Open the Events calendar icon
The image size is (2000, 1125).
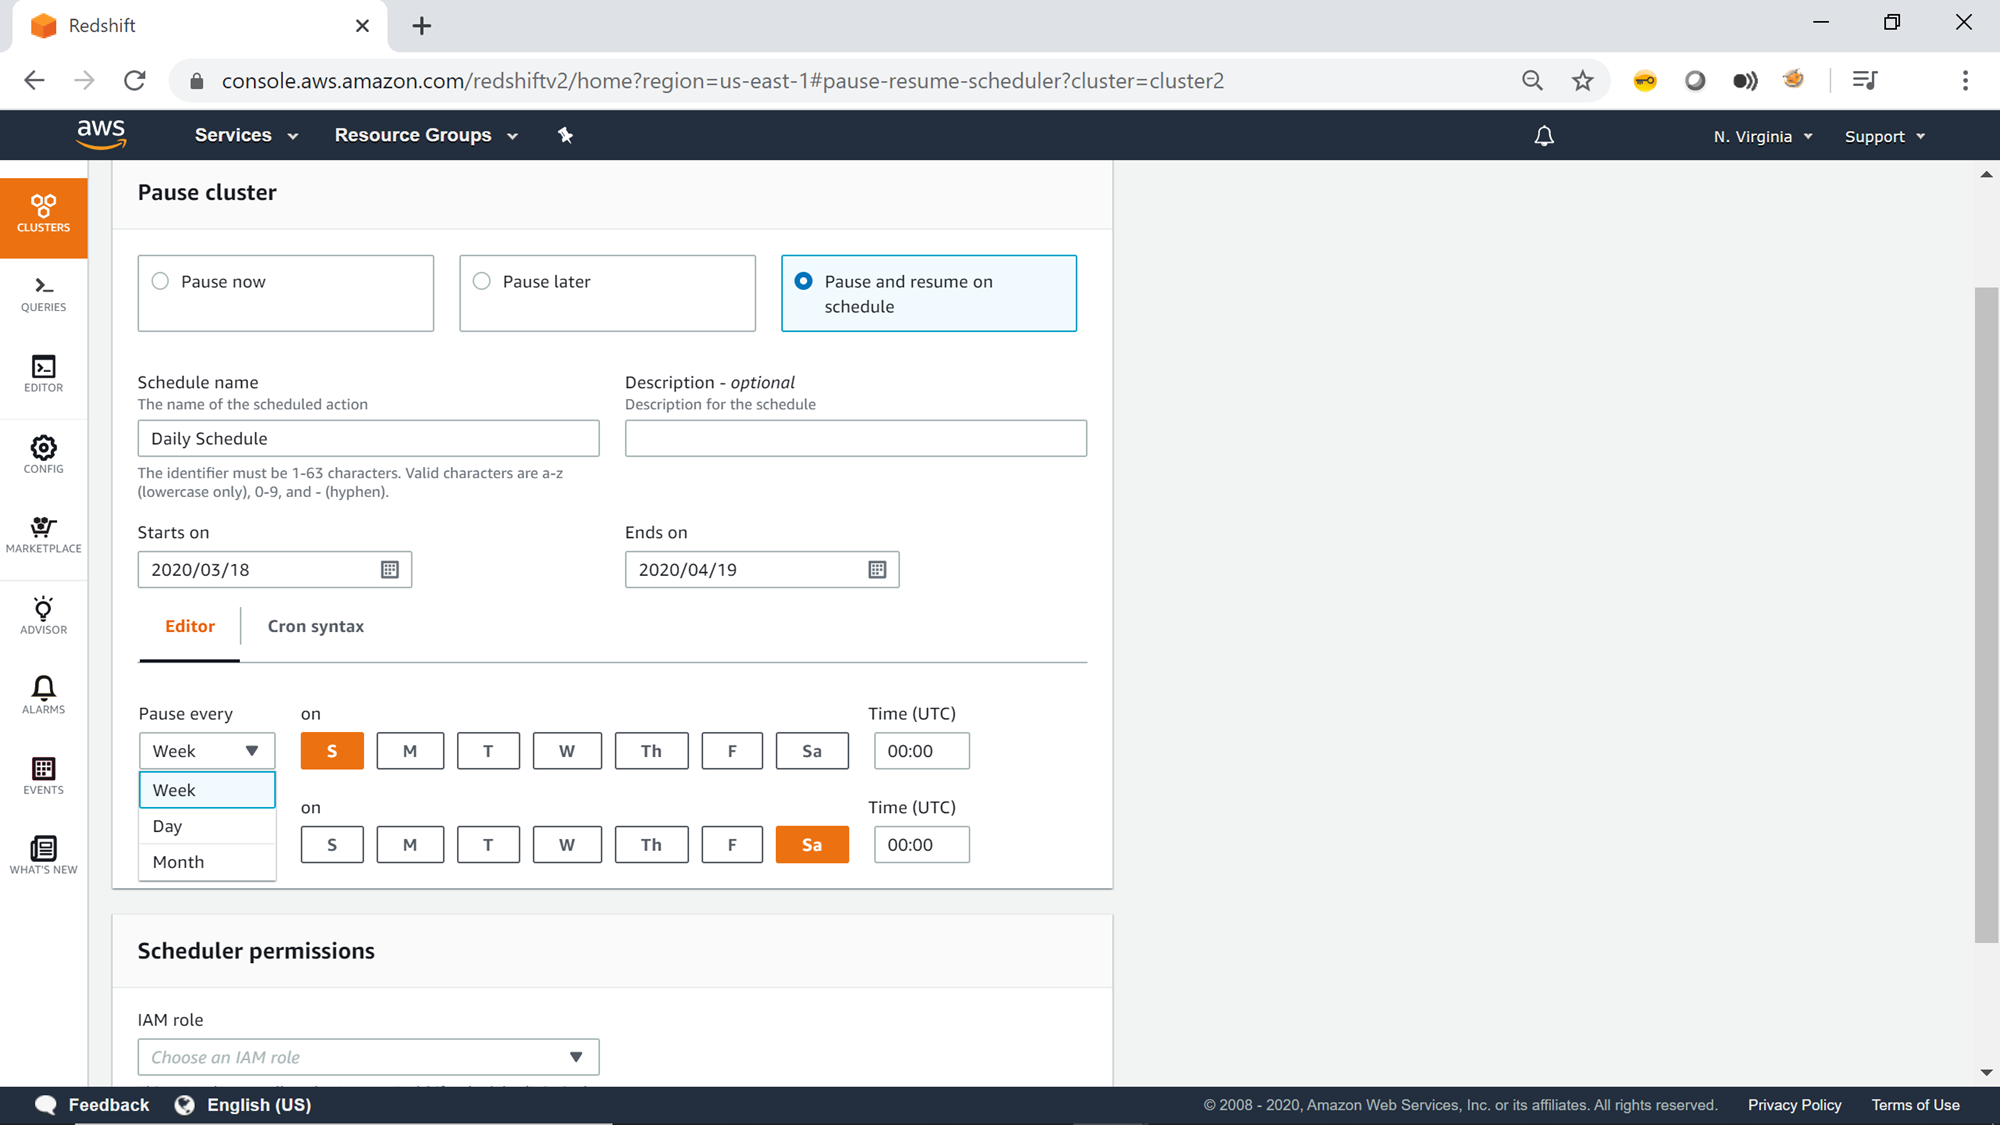[43, 775]
